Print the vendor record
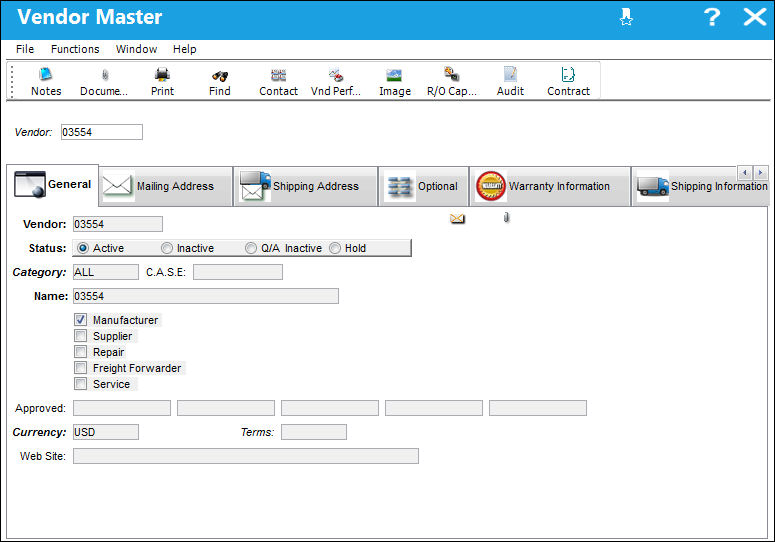This screenshot has width=775, height=542. tap(162, 82)
